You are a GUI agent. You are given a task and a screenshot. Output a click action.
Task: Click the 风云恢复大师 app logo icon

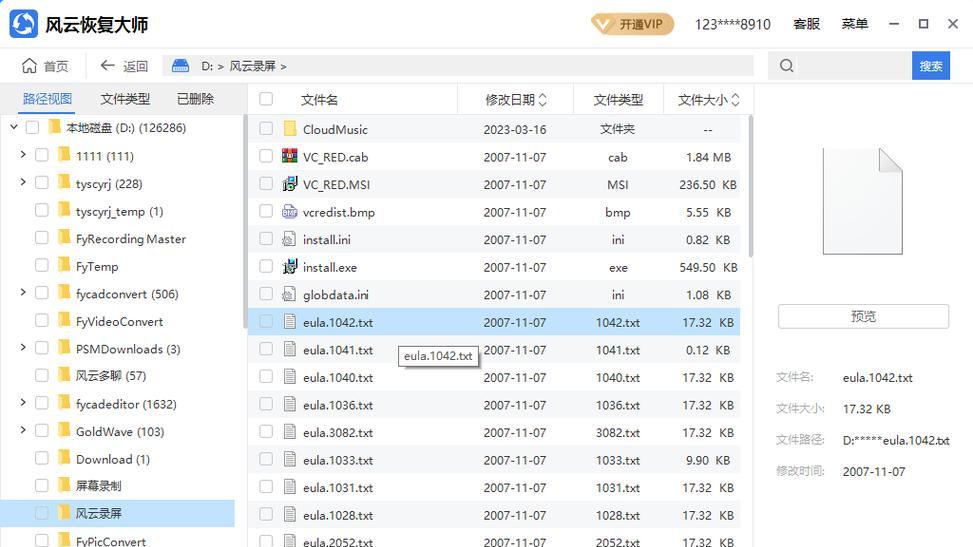[24, 24]
